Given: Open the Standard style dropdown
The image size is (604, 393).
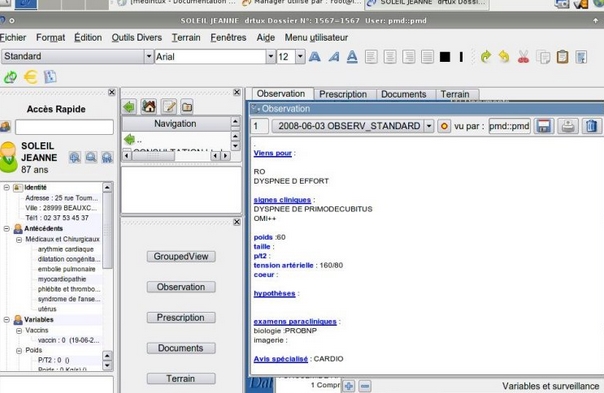Looking at the screenshot, I should (149, 57).
